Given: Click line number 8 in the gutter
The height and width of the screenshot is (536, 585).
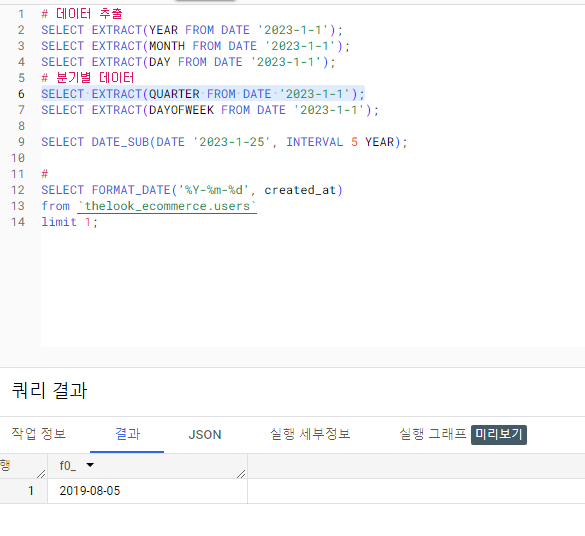Looking at the screenshot, I should (21, 126).
